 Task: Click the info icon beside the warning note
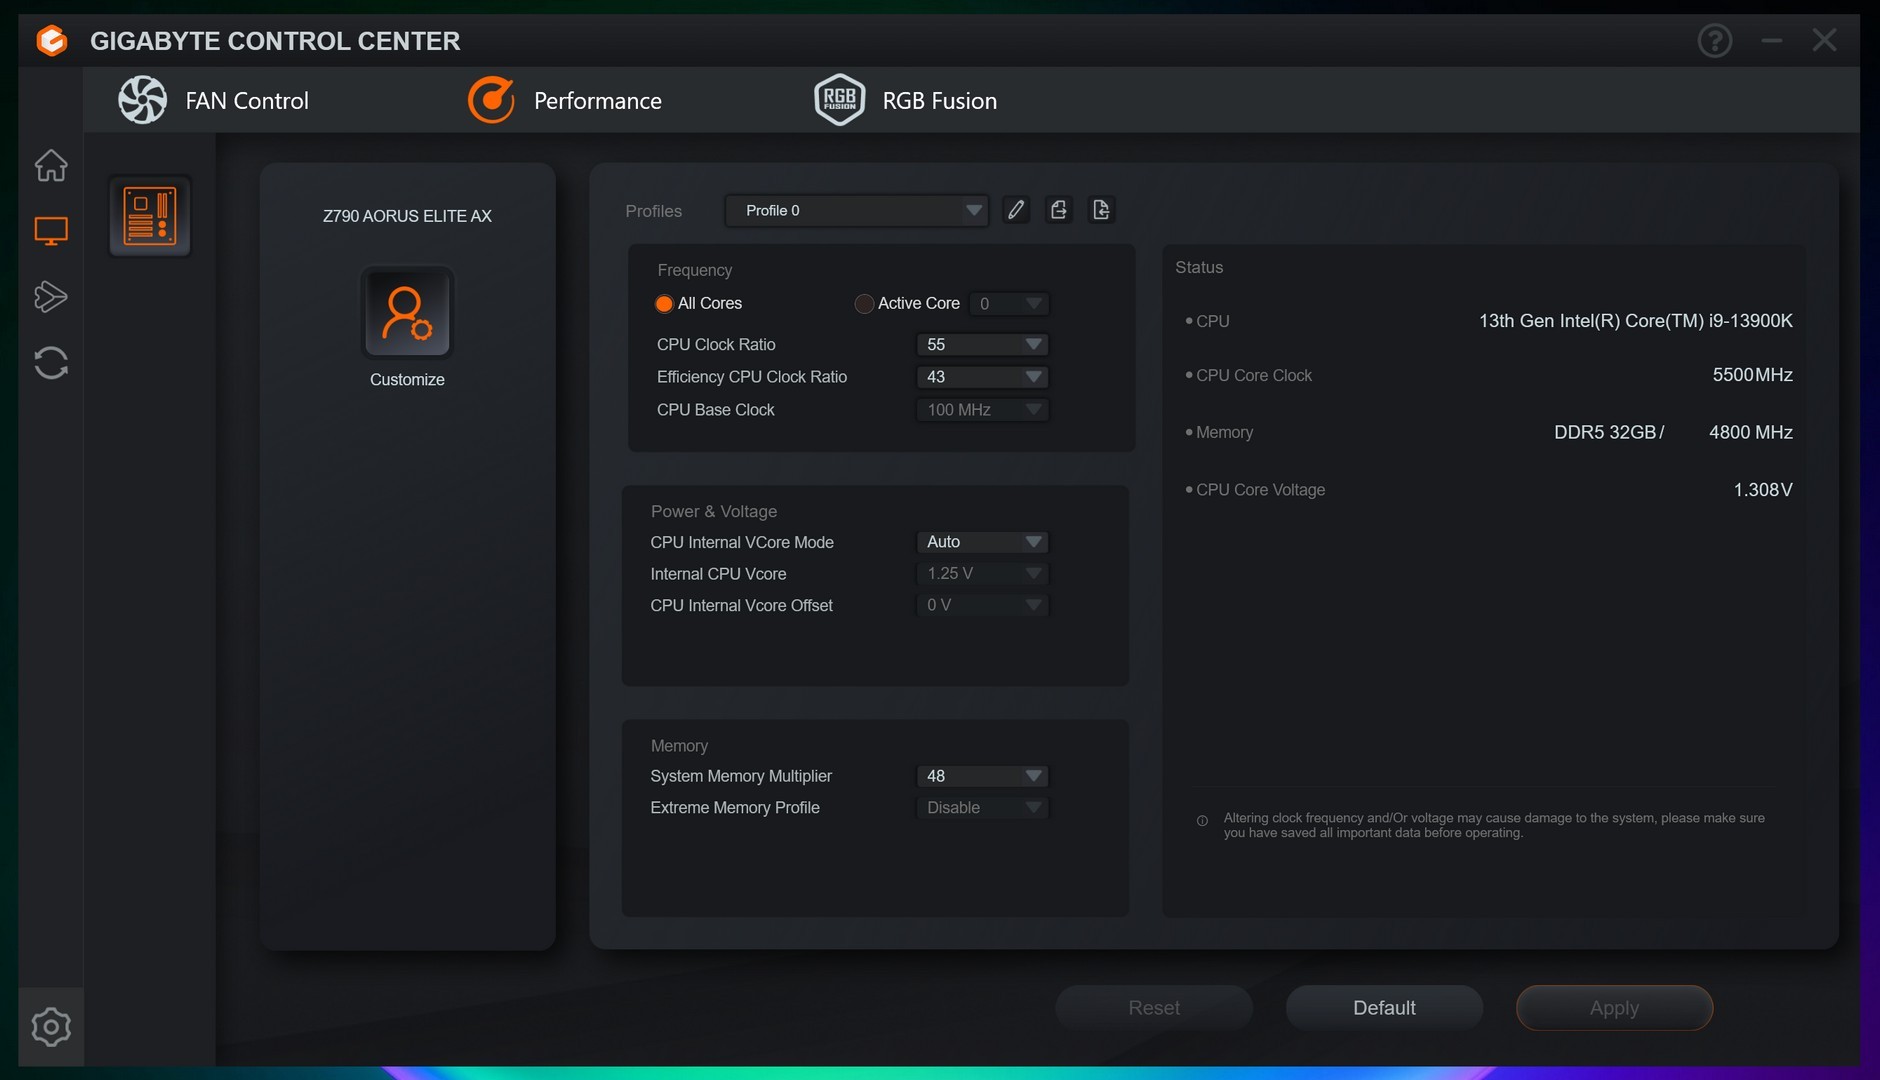(x=1202, y=821)
